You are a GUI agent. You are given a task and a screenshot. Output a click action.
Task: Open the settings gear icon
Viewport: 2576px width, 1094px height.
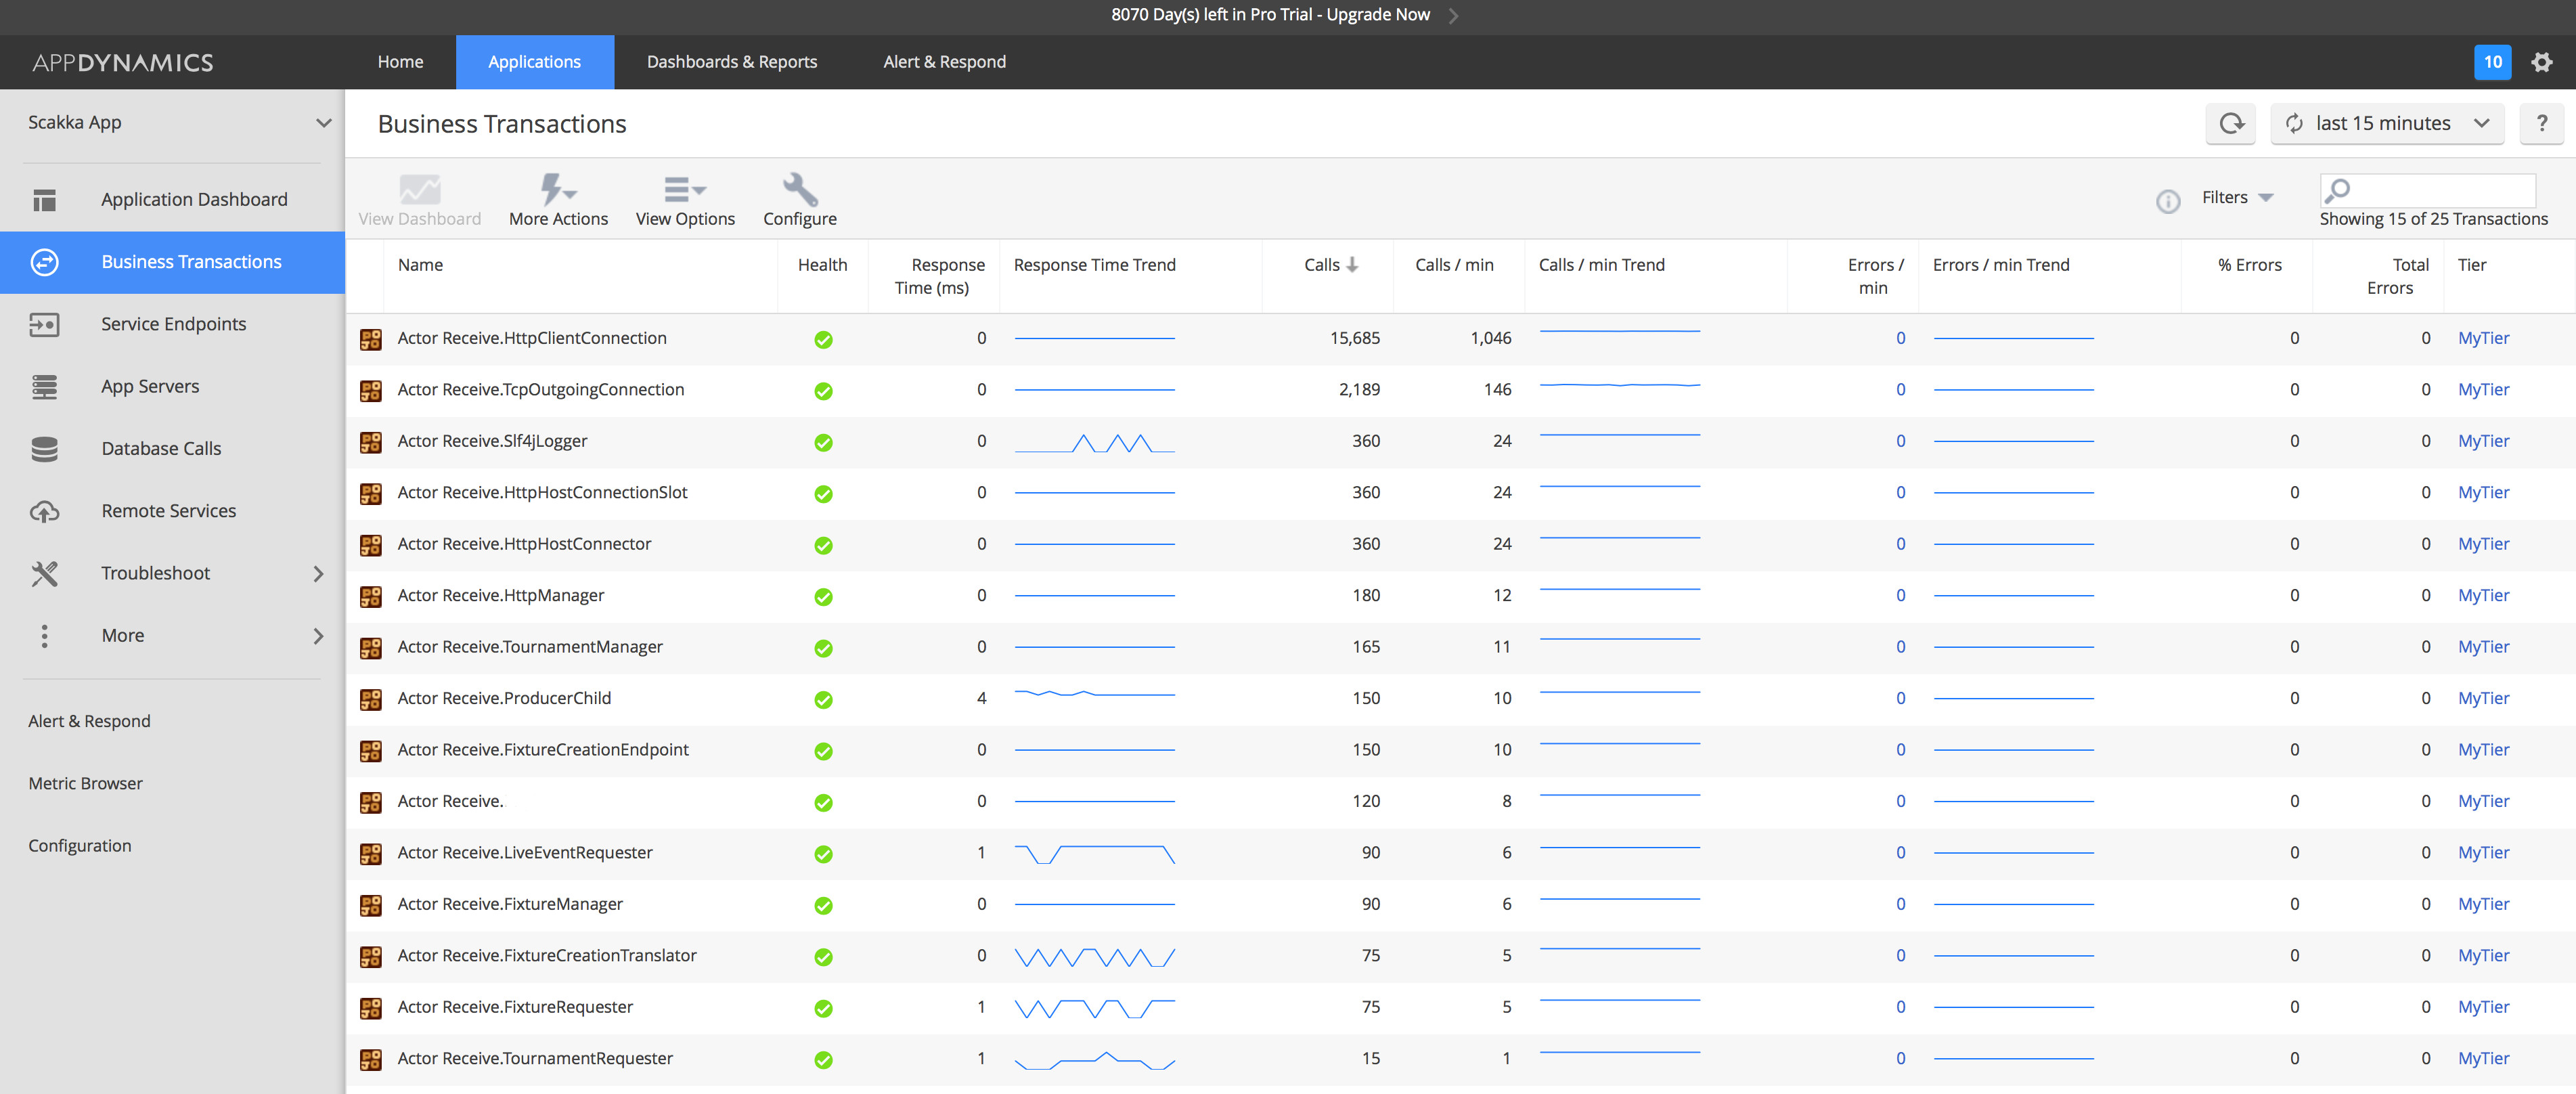click(2541, 62)
